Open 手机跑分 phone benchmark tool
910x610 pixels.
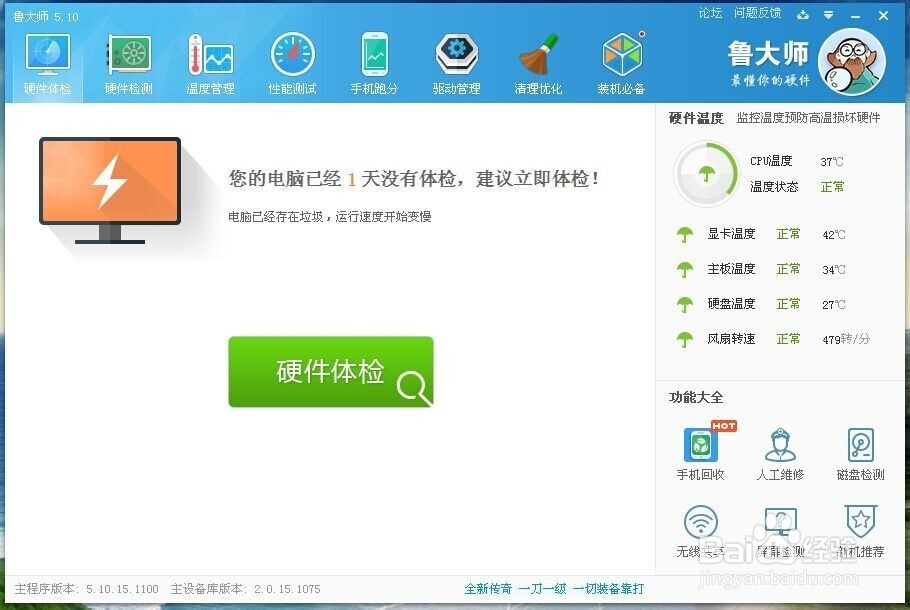point(374,60)
